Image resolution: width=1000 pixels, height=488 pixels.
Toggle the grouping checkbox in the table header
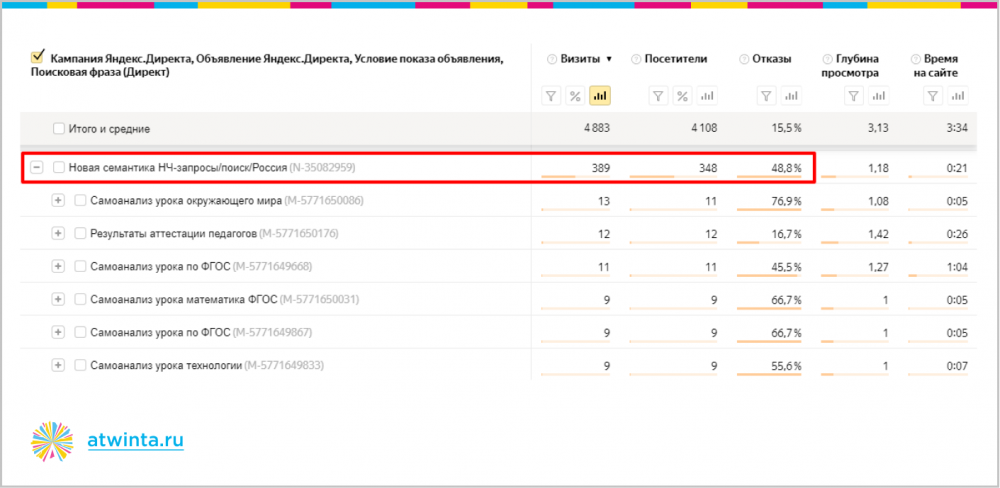pyautogui.click(x=37, y=57)
